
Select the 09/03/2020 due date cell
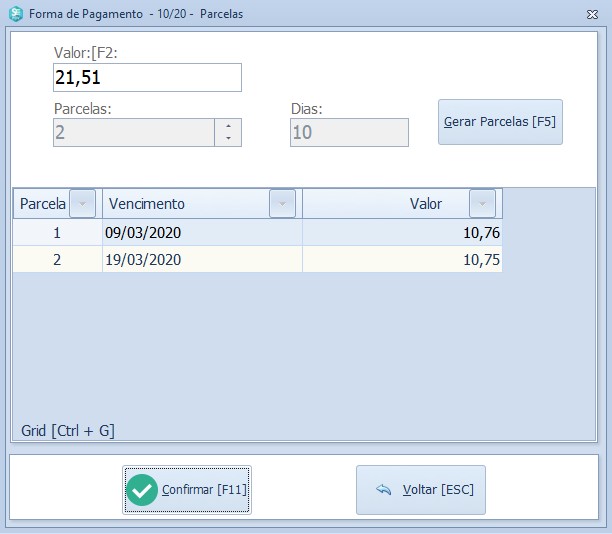200,233
